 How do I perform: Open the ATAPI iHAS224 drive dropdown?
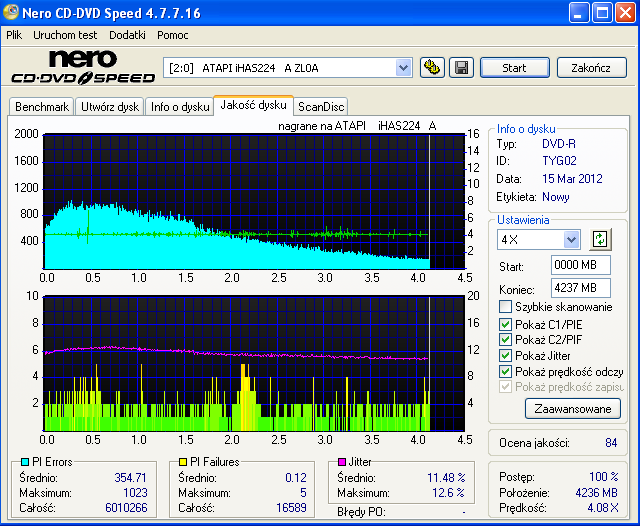click(x=403, y=68)
